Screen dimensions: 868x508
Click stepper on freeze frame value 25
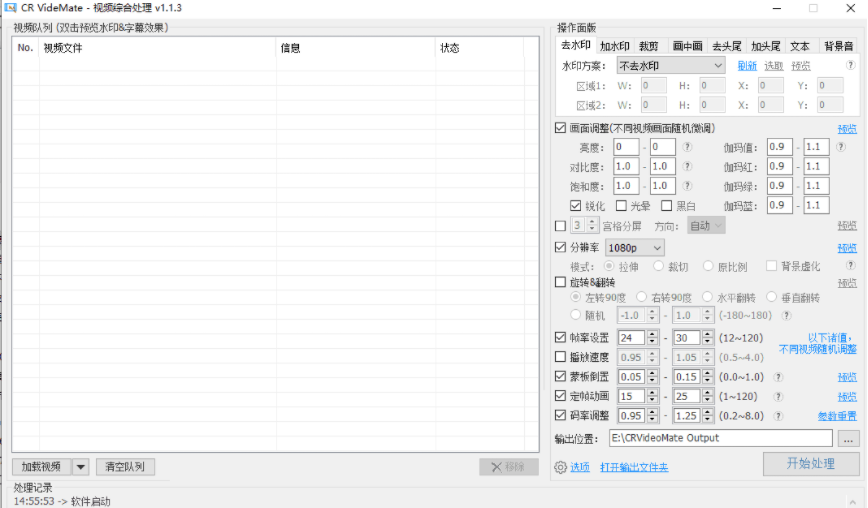tap(707, 396)
